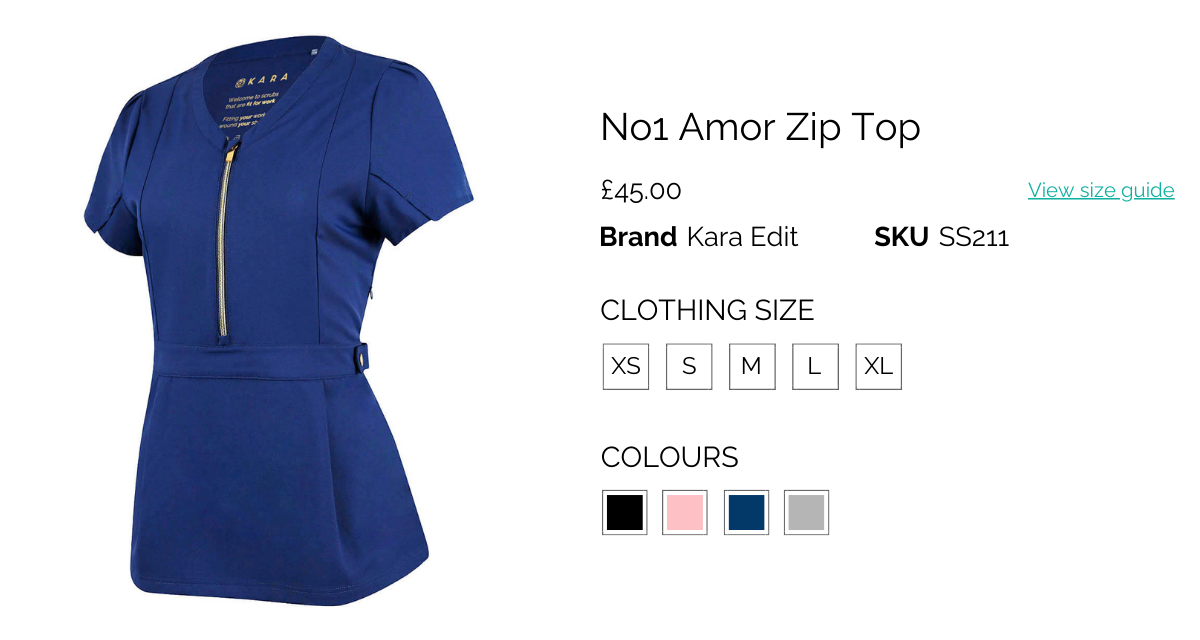Select the XL size option
This screenshot has width=1200, height=640.
point(878,366)
